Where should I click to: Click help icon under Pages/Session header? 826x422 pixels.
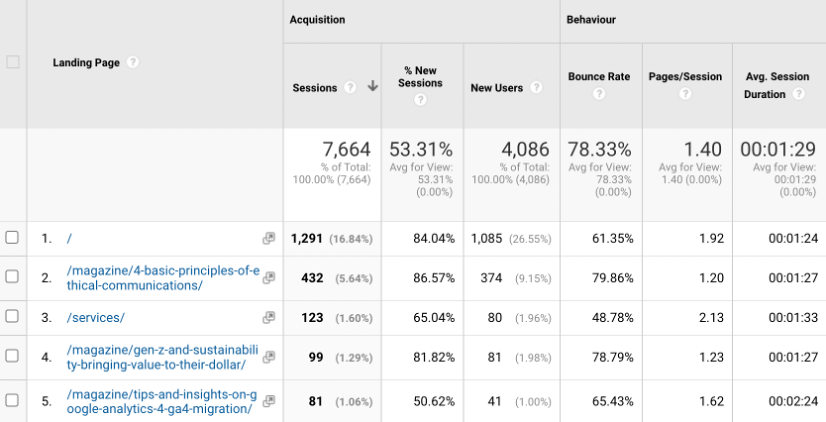point(685,95)
